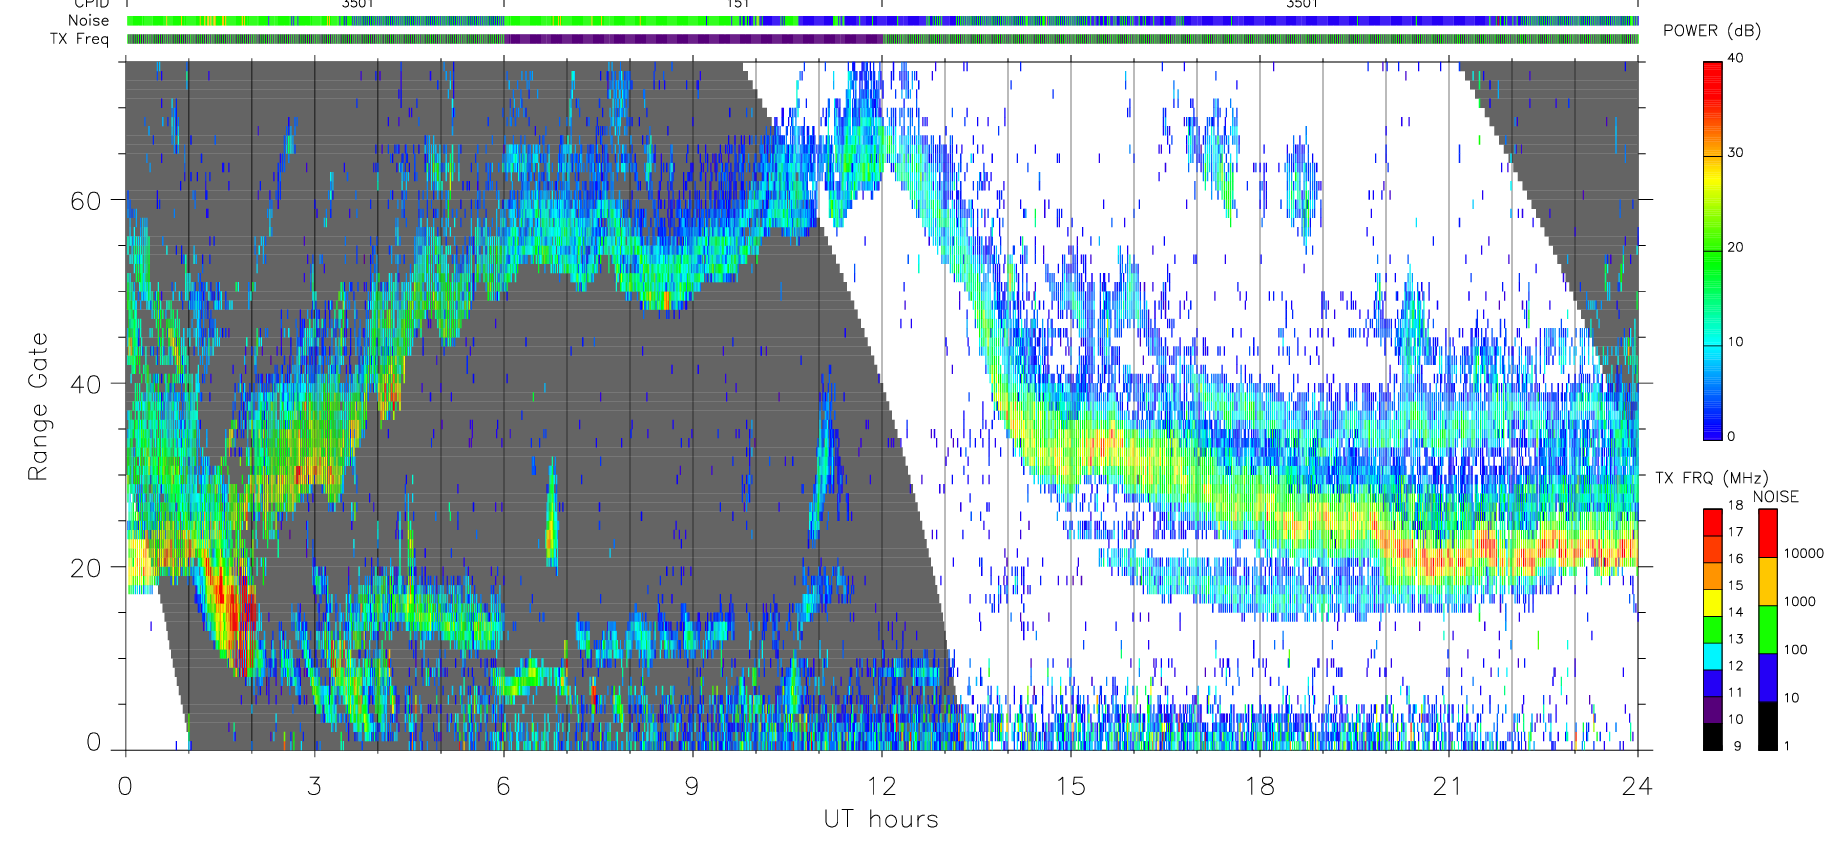Click the TX FRQ (MHz) legend title
The width and height of the screenshot is (1843, 850).
(x=1711, y=478)
